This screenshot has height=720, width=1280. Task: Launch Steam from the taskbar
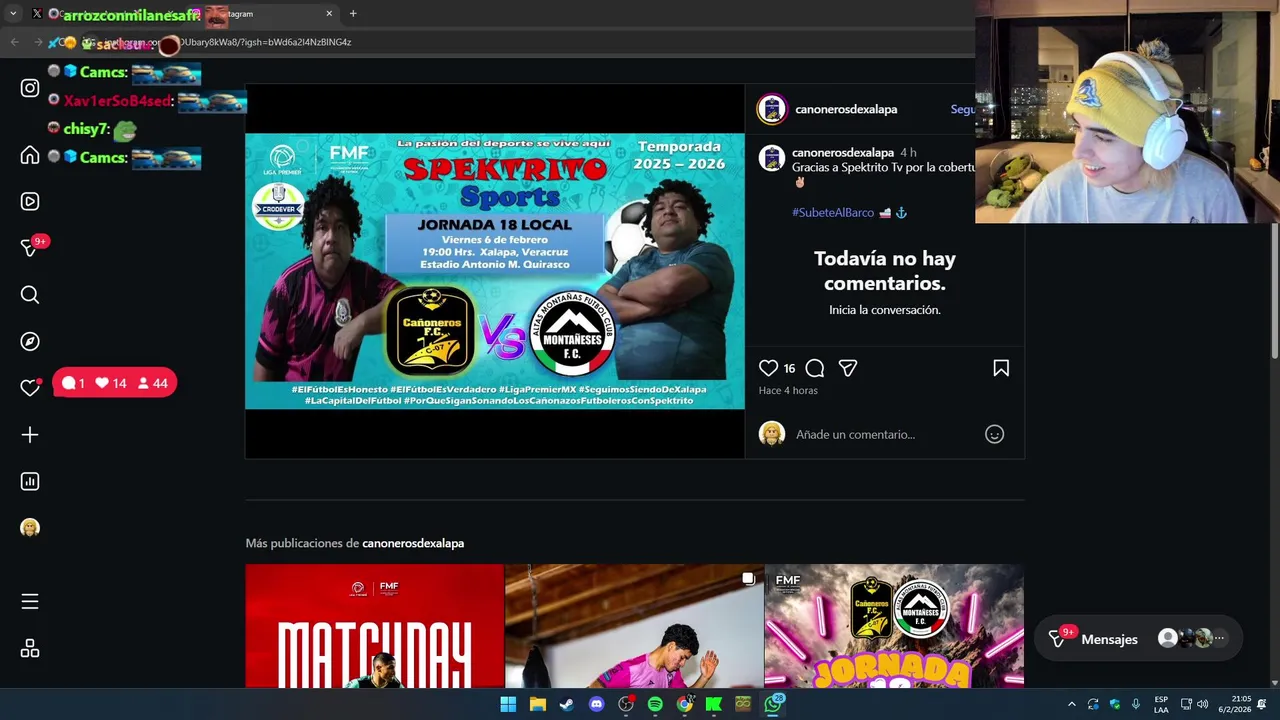point(567,704)
